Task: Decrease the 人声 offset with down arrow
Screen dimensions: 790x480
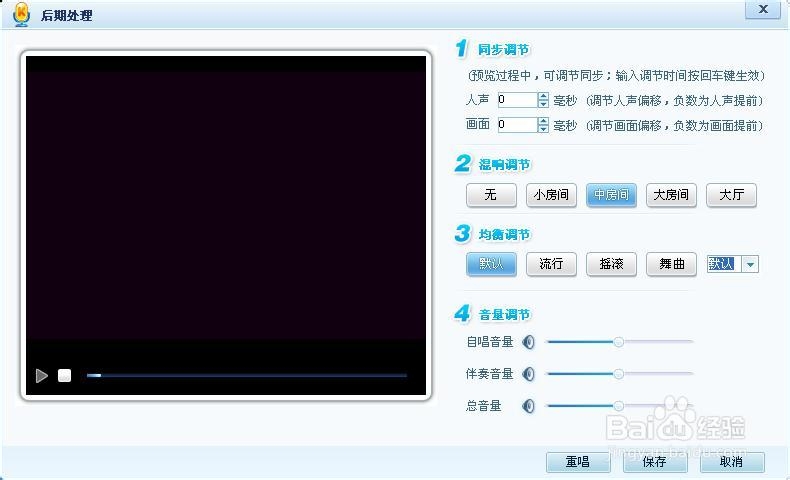Action: 543,104
